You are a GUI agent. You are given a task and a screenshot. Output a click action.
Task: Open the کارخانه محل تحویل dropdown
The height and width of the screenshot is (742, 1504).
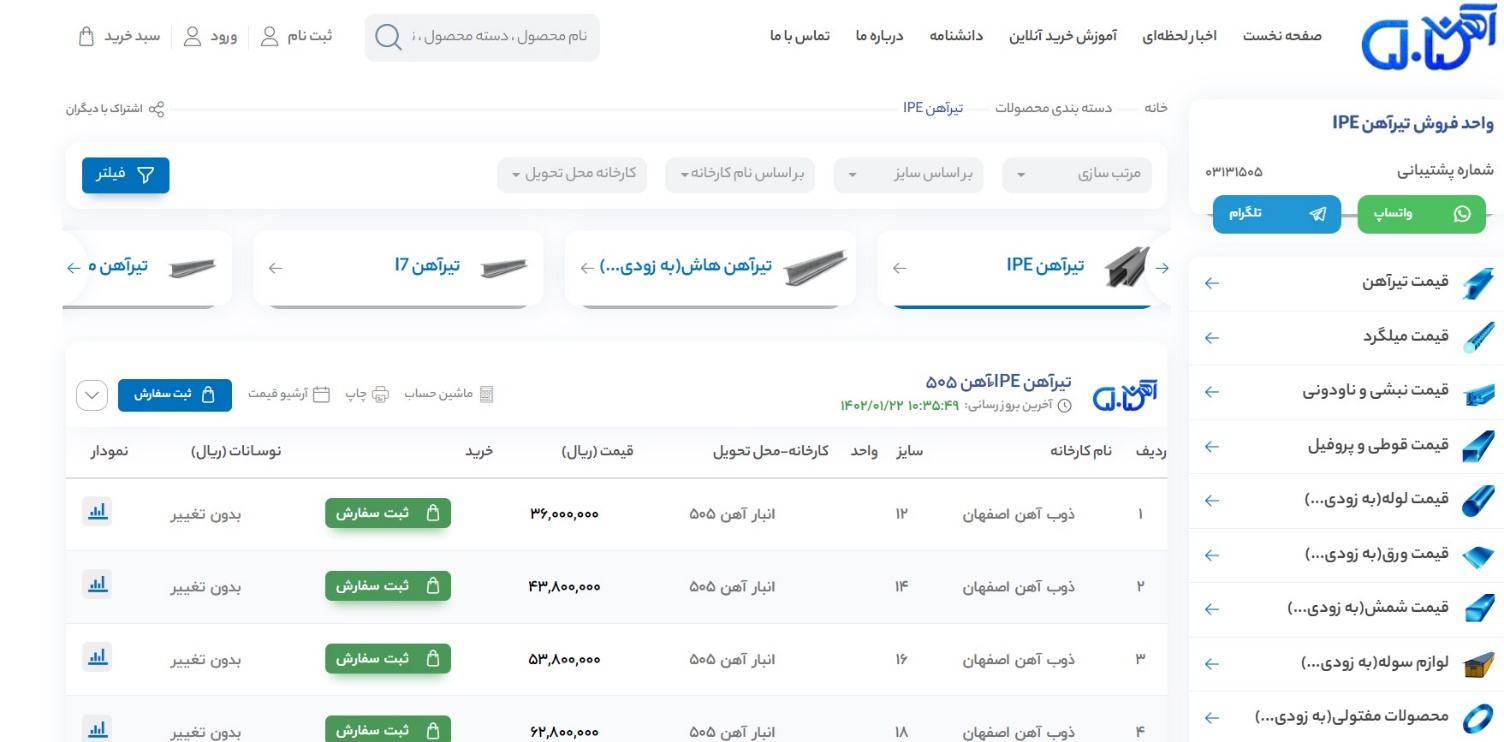coord(572,175)
